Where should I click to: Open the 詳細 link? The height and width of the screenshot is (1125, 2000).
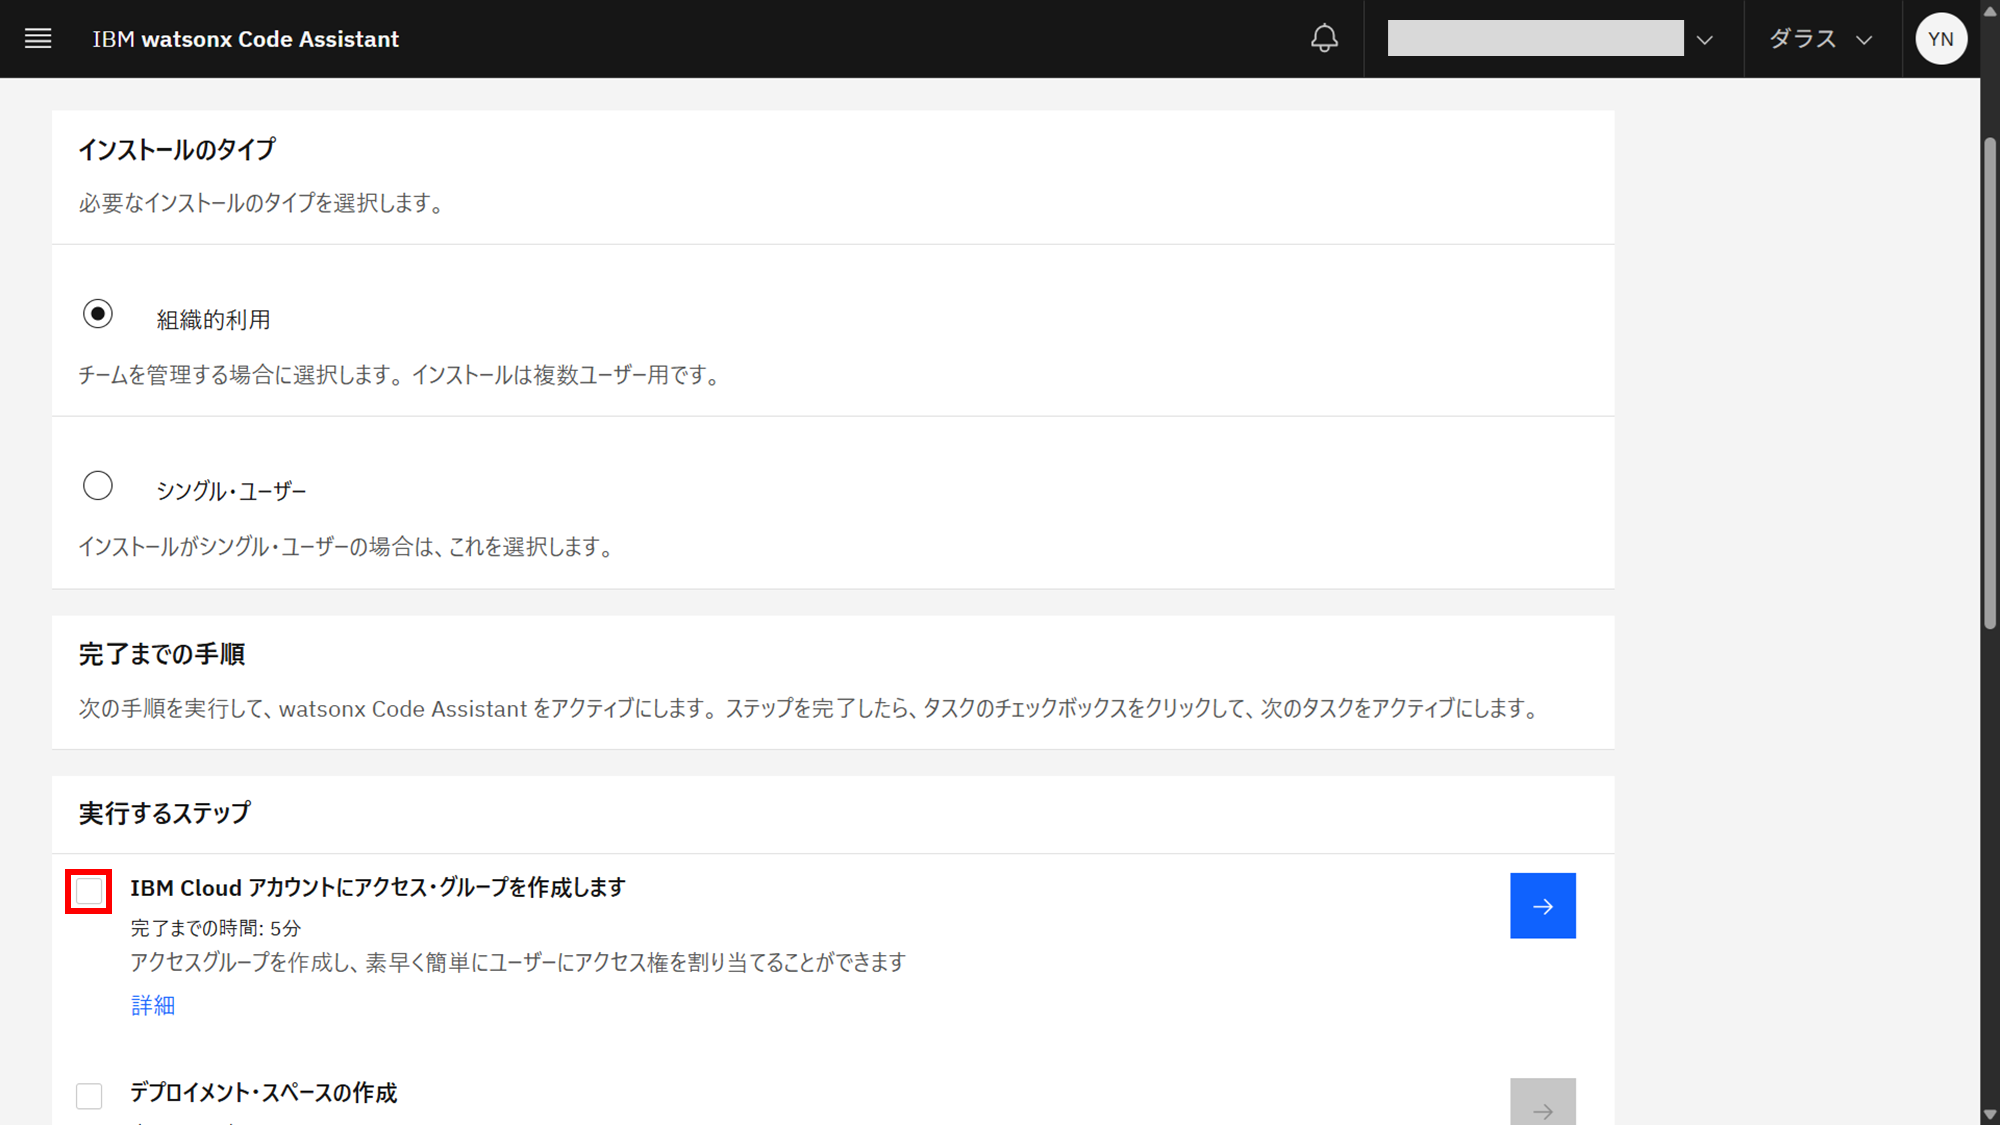(x=153, y=1005)
